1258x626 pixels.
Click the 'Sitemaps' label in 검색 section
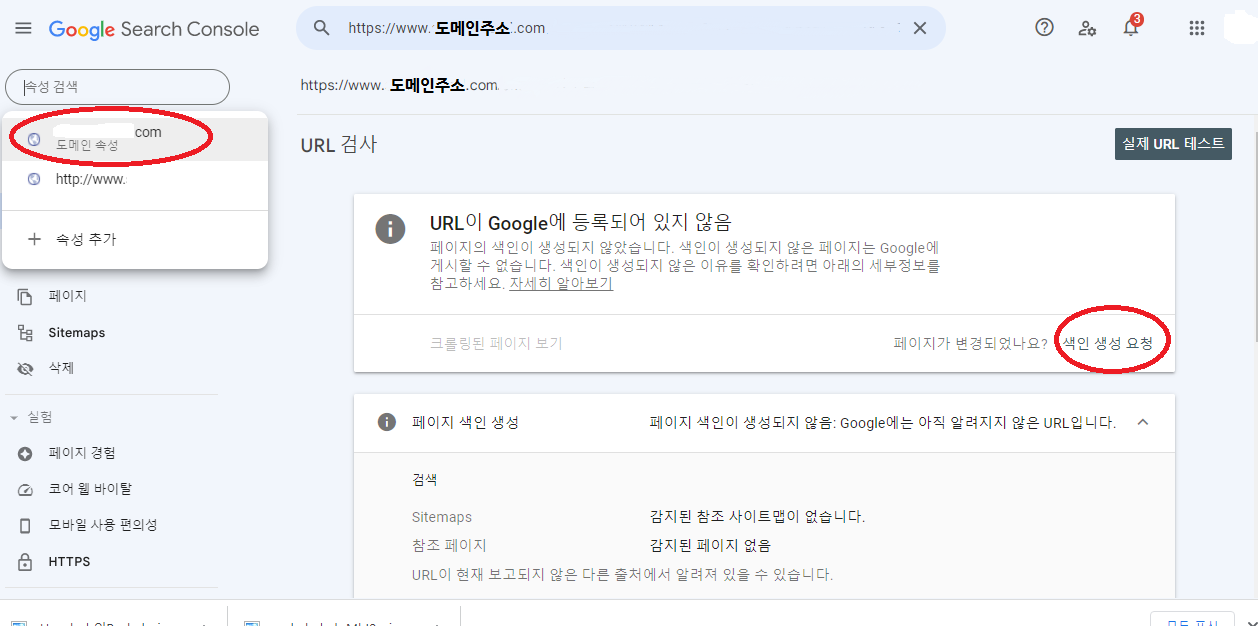[x=442, y=517]
